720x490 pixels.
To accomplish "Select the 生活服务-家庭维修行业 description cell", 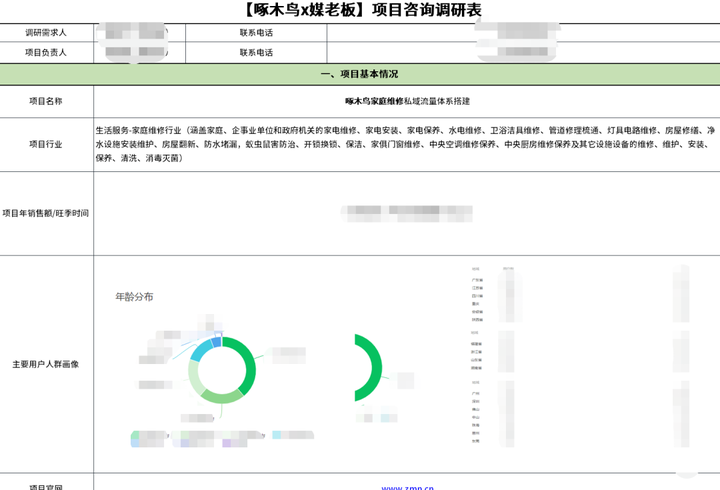I will [407, 145].
